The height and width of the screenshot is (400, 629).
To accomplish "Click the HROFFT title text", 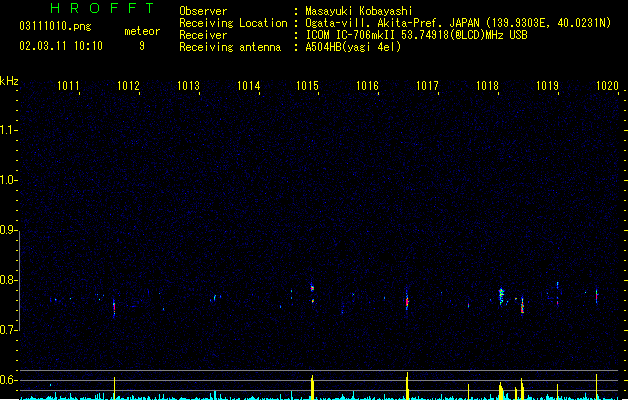I will click(102, 8).
